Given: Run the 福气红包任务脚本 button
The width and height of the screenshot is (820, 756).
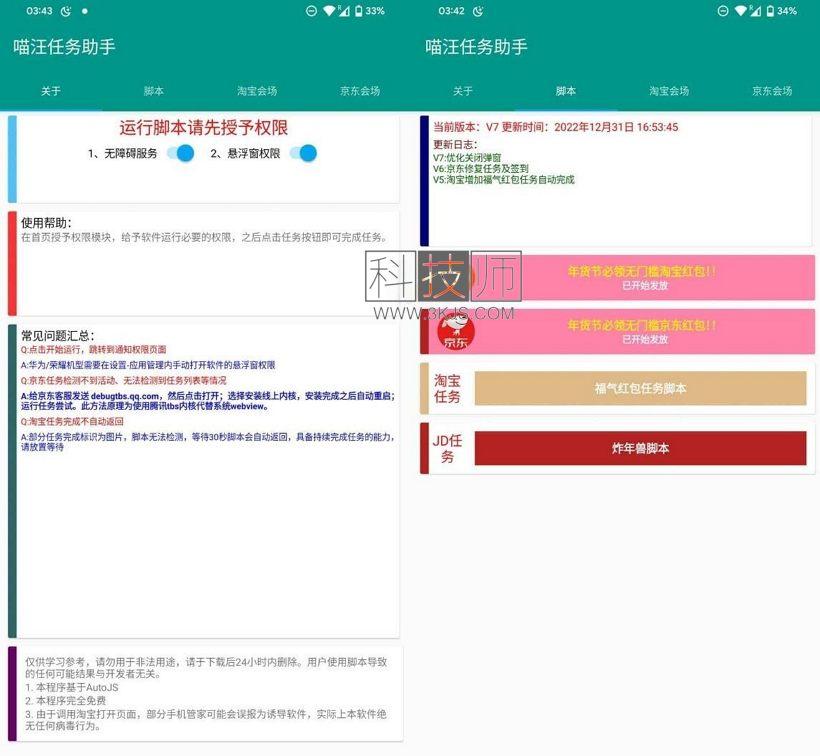Looking at the screenshot, I should click(640, 388).
